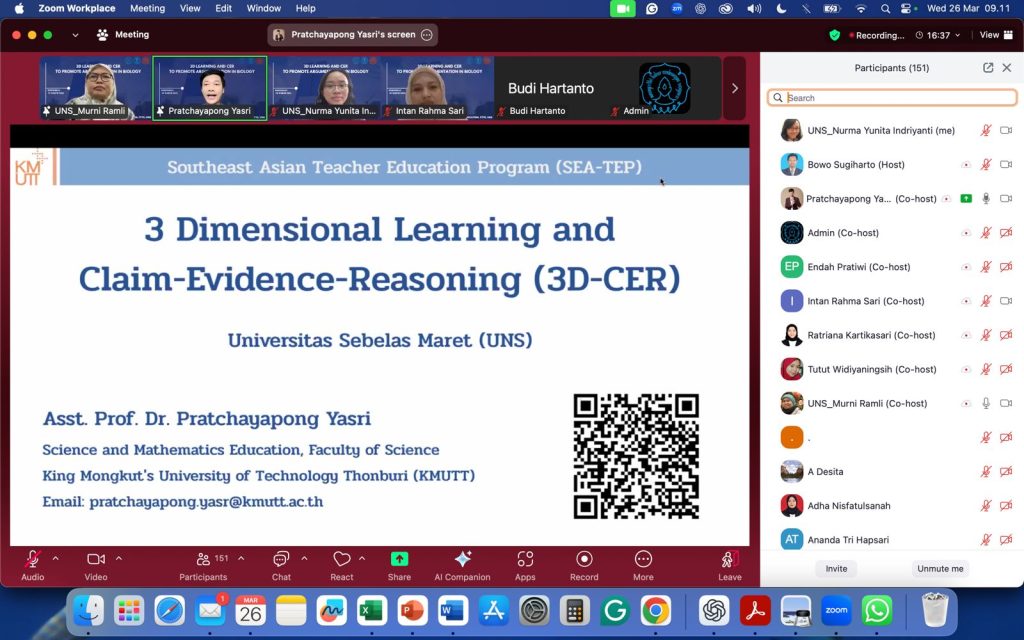Click the green Zoom camera menu bar icon

pos(622,8)
